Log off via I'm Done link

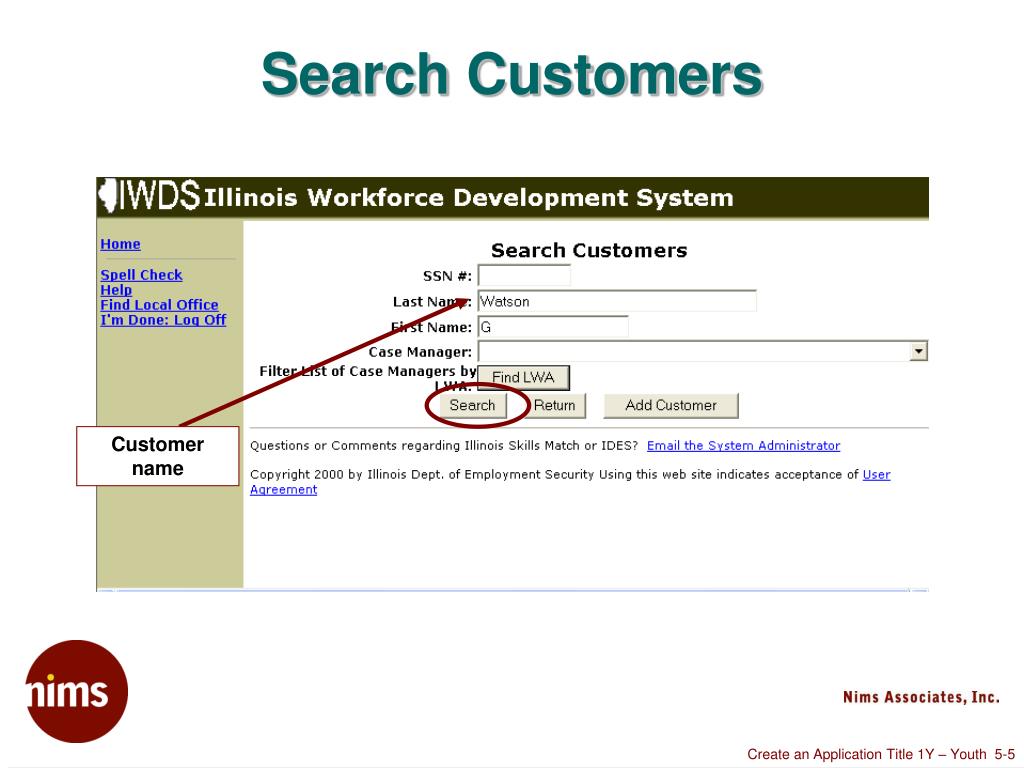pos(163,320)
